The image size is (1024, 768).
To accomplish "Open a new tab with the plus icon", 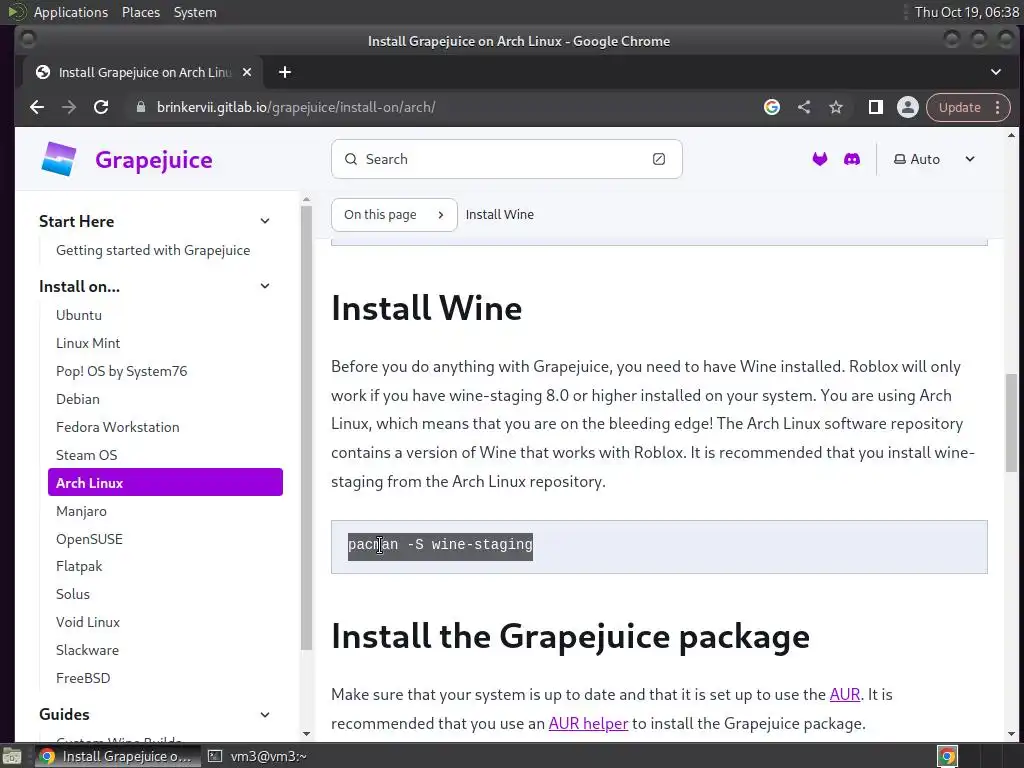I will click(x=285, y=72).
